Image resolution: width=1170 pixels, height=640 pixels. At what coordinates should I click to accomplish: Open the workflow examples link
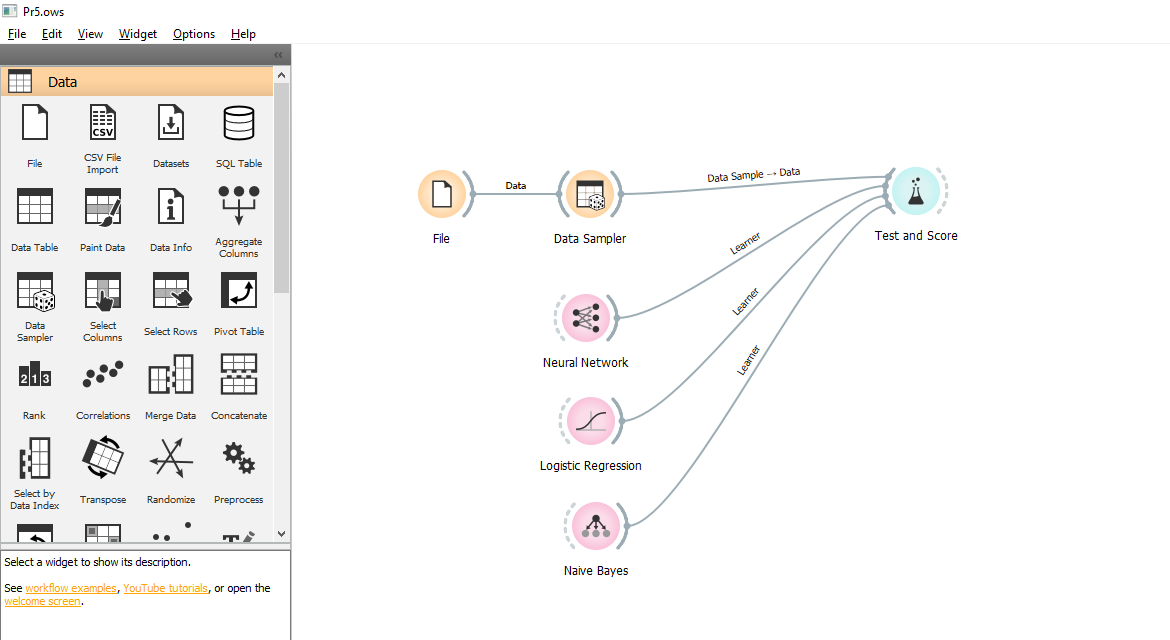pos(70,587)
